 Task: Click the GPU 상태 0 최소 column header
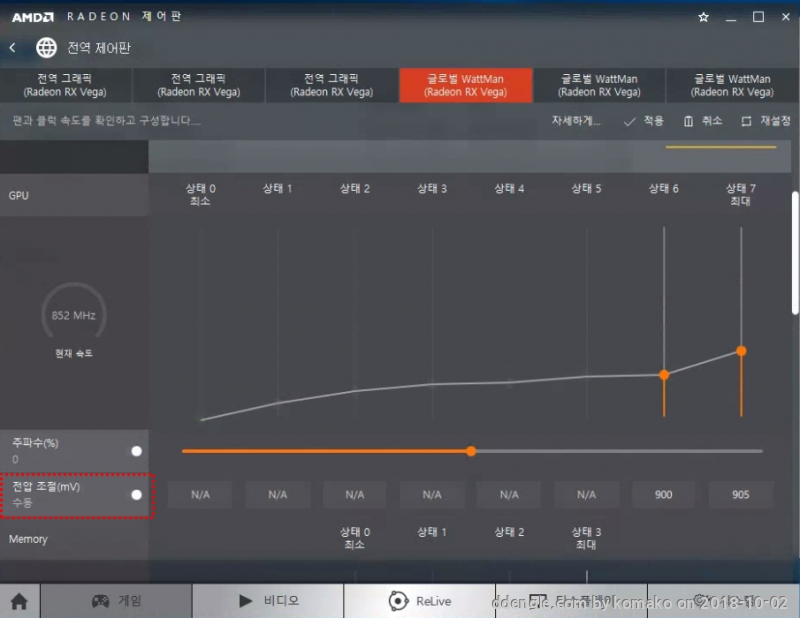(x=200, y=194)
